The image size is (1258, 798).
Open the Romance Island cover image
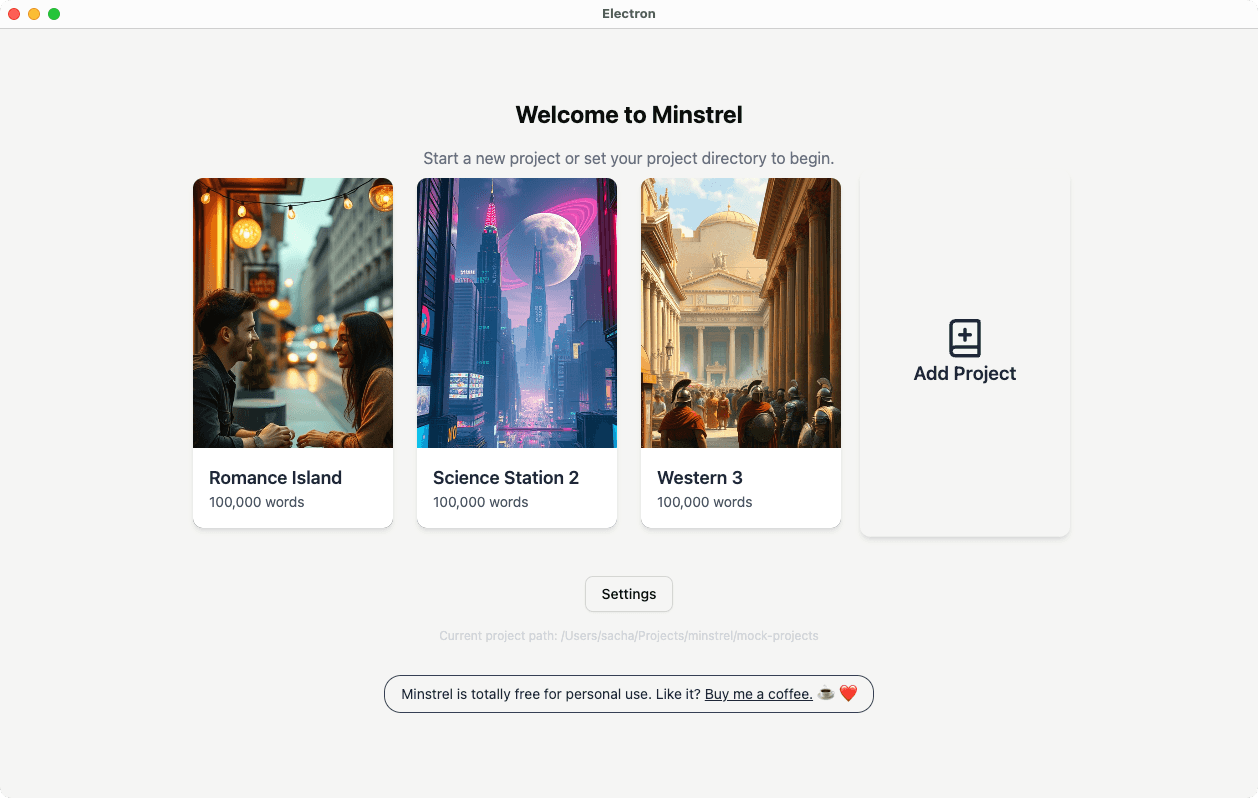coord(293,313)
